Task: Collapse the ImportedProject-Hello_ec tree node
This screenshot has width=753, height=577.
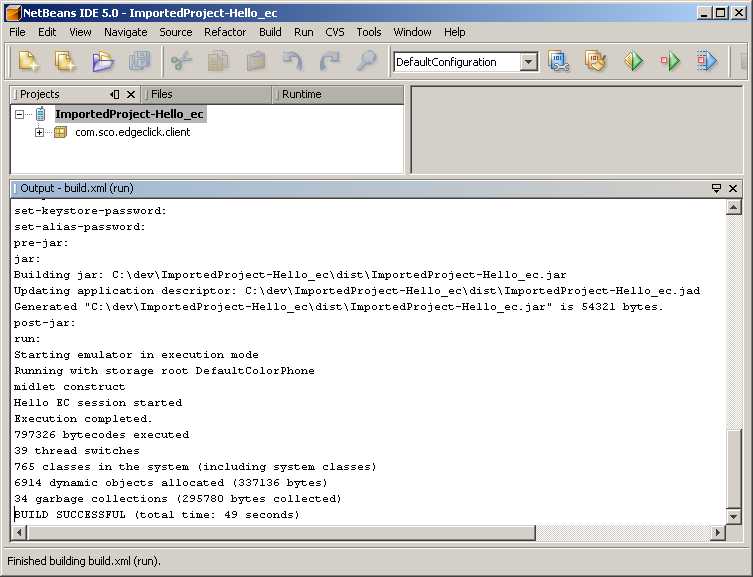Action: [x=19, y=114]
